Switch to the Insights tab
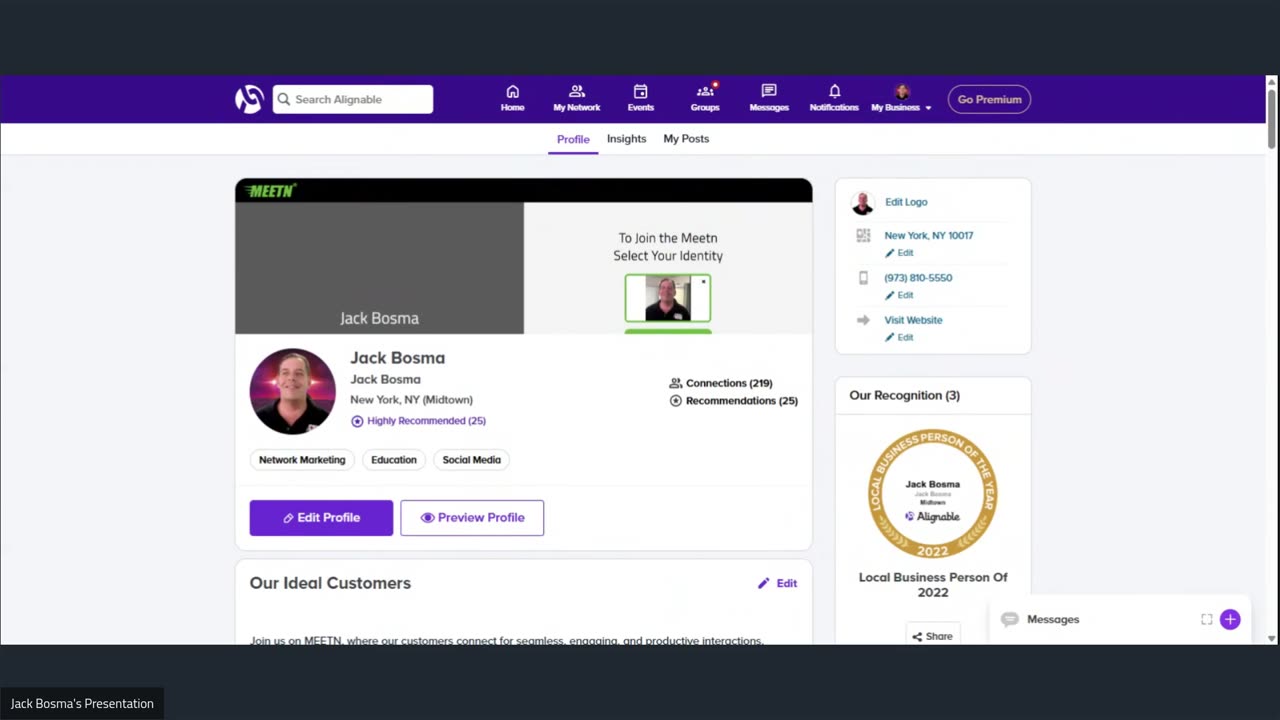The image size is (1280, 720). [x=626, y=139]
